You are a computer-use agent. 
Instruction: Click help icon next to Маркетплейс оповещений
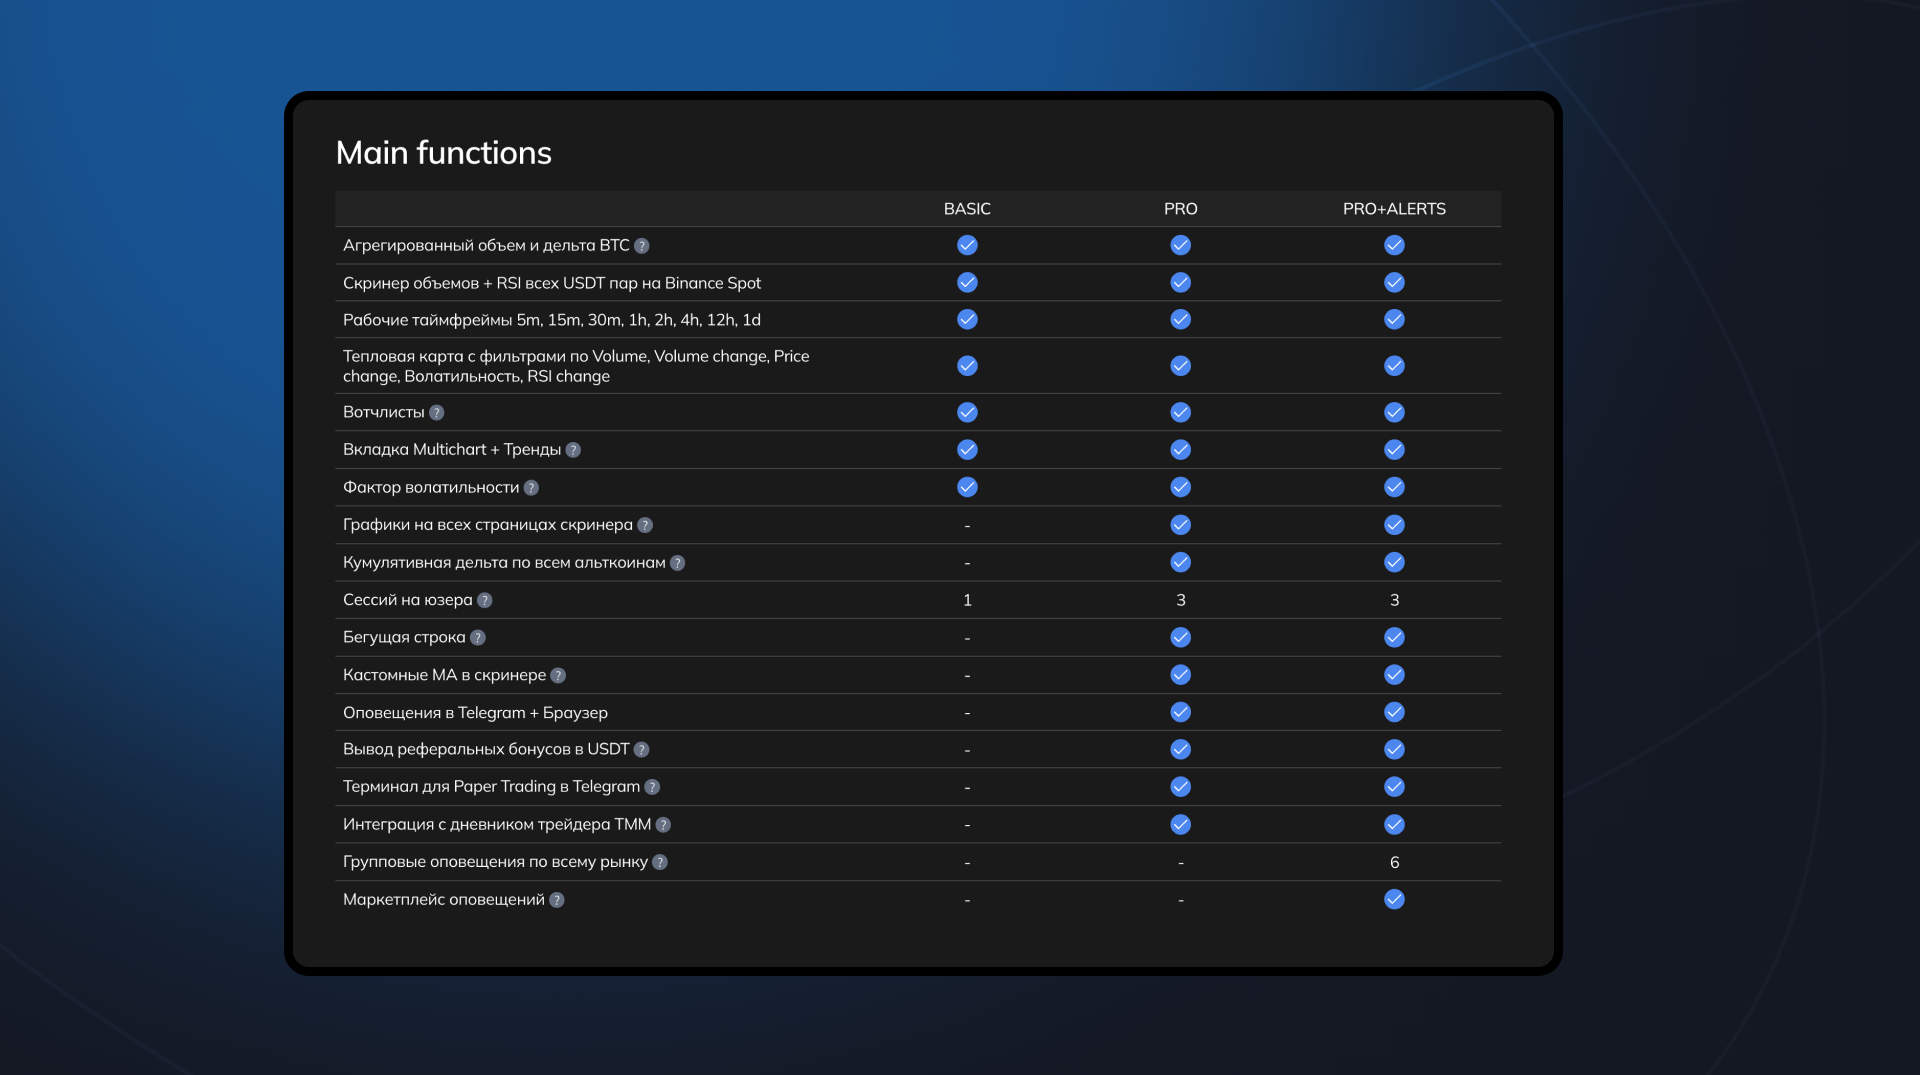[557, 900]
